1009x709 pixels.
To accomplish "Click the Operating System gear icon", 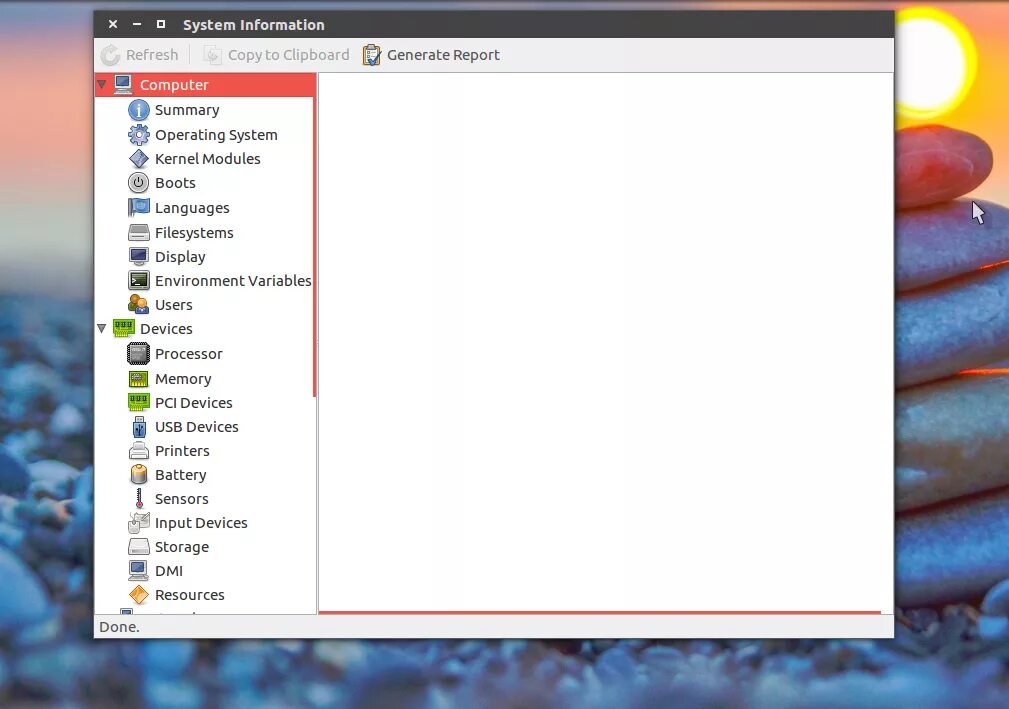I will pyautogui.click(x=138, y=134).
